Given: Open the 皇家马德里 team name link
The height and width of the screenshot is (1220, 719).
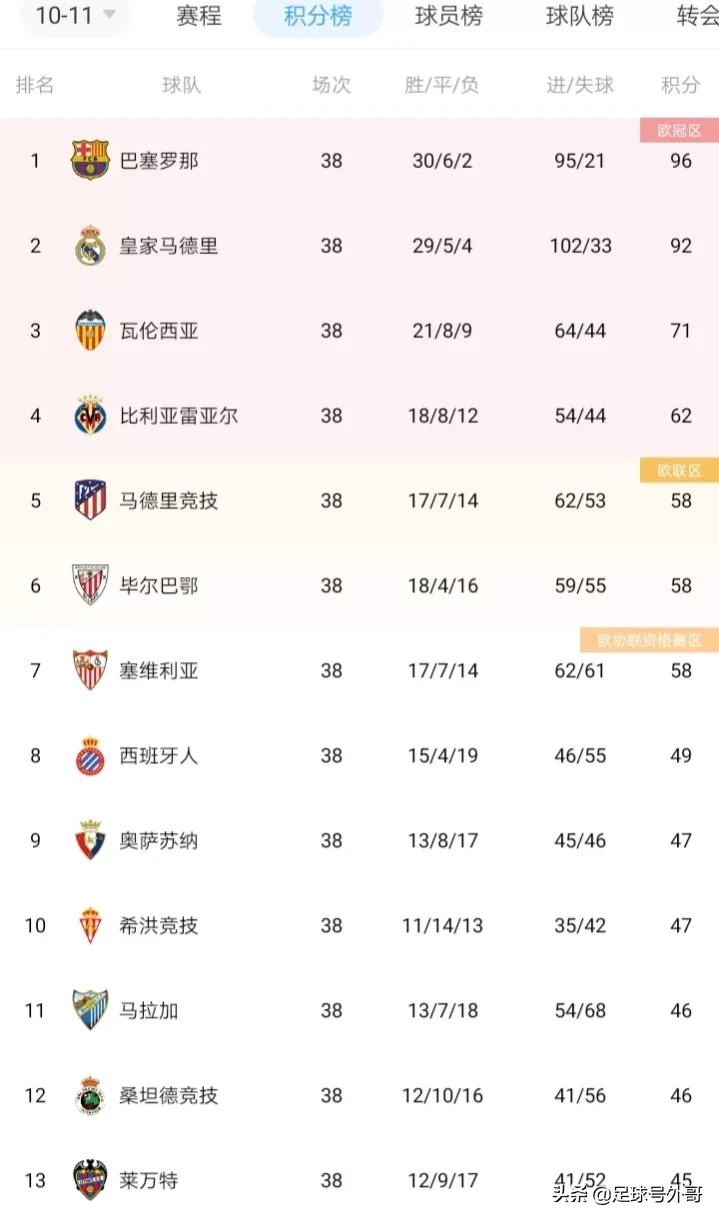Looking at the screenshot, I should pyautogui.click(x=169, y=246).
